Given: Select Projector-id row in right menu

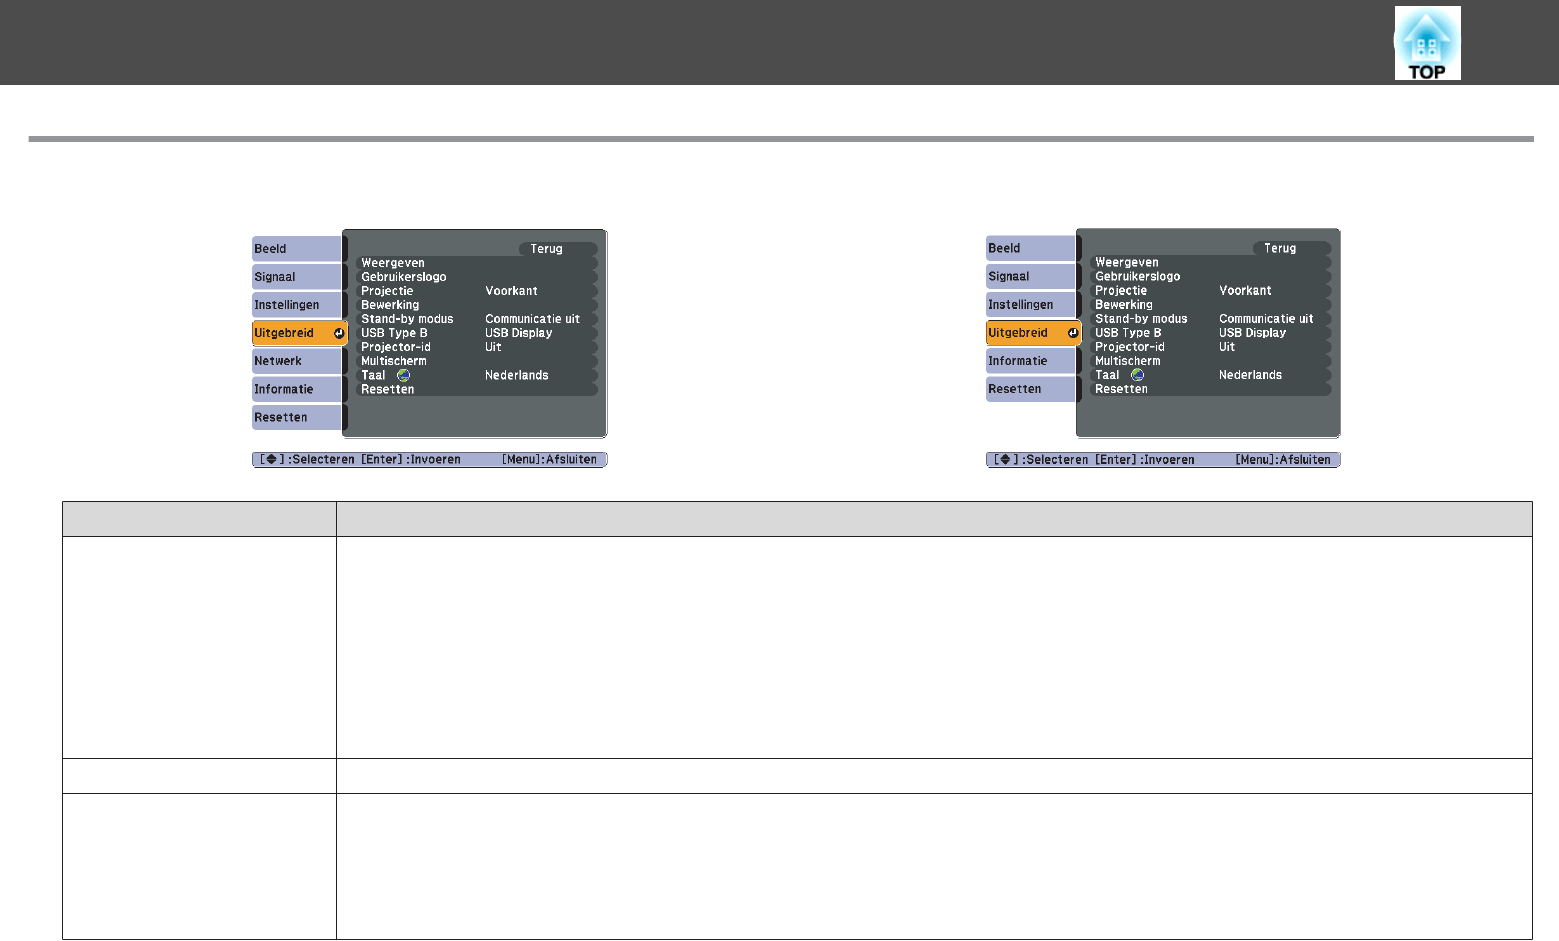Looking at the screenshot, I should 1211,346.
